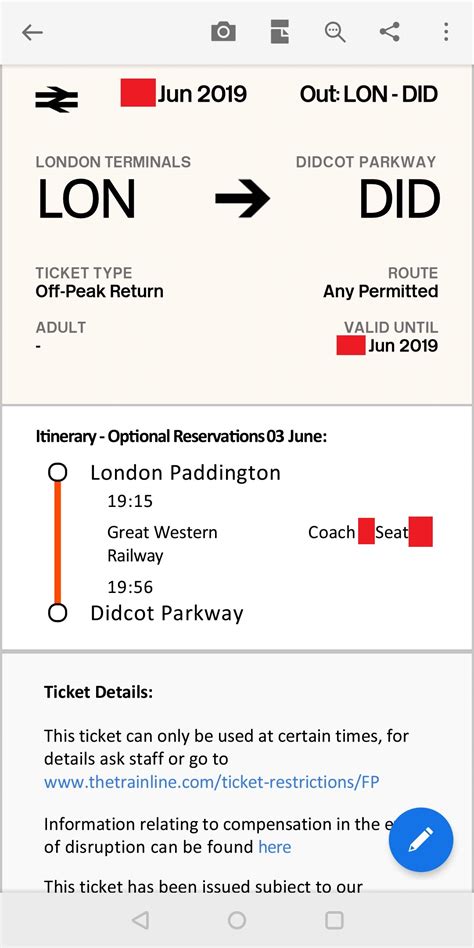
Task: Select the London Paddington station stop
Action: click(186, 473)
